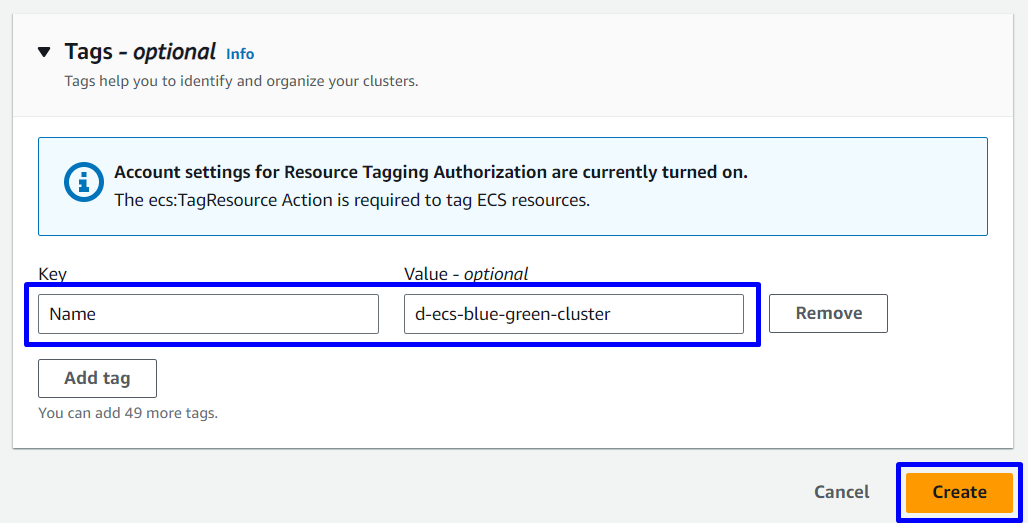Focus the Key field containing Name
1028x523 pixels.
point(208,314)
